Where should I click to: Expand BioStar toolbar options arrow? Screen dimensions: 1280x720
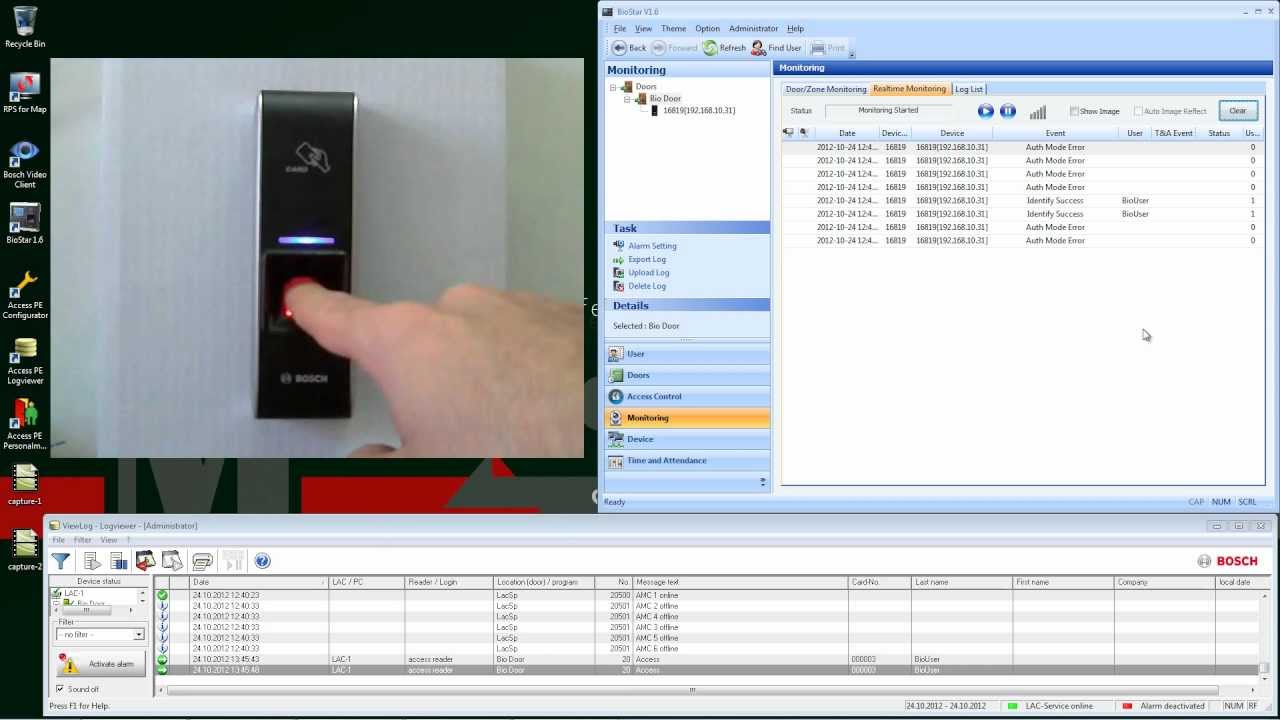coord(852,55)
